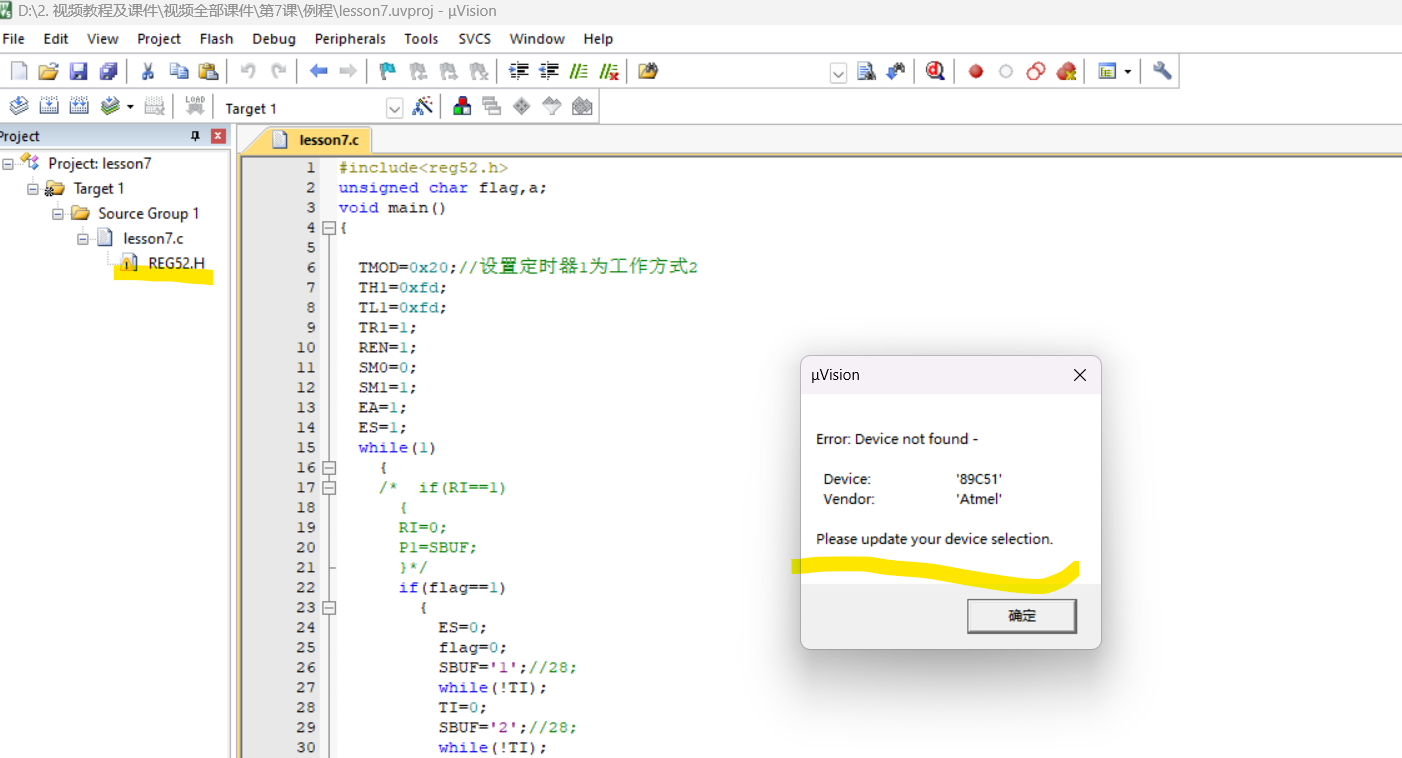
Task: Comment selection with green slashes icon
Action: coord(579,71)
